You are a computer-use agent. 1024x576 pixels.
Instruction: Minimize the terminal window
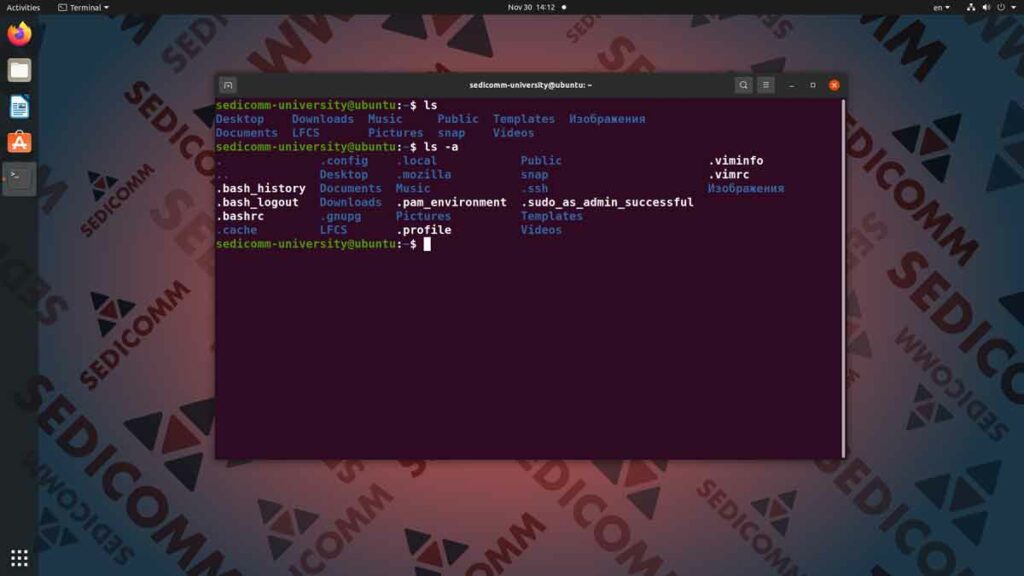point(792,85)
